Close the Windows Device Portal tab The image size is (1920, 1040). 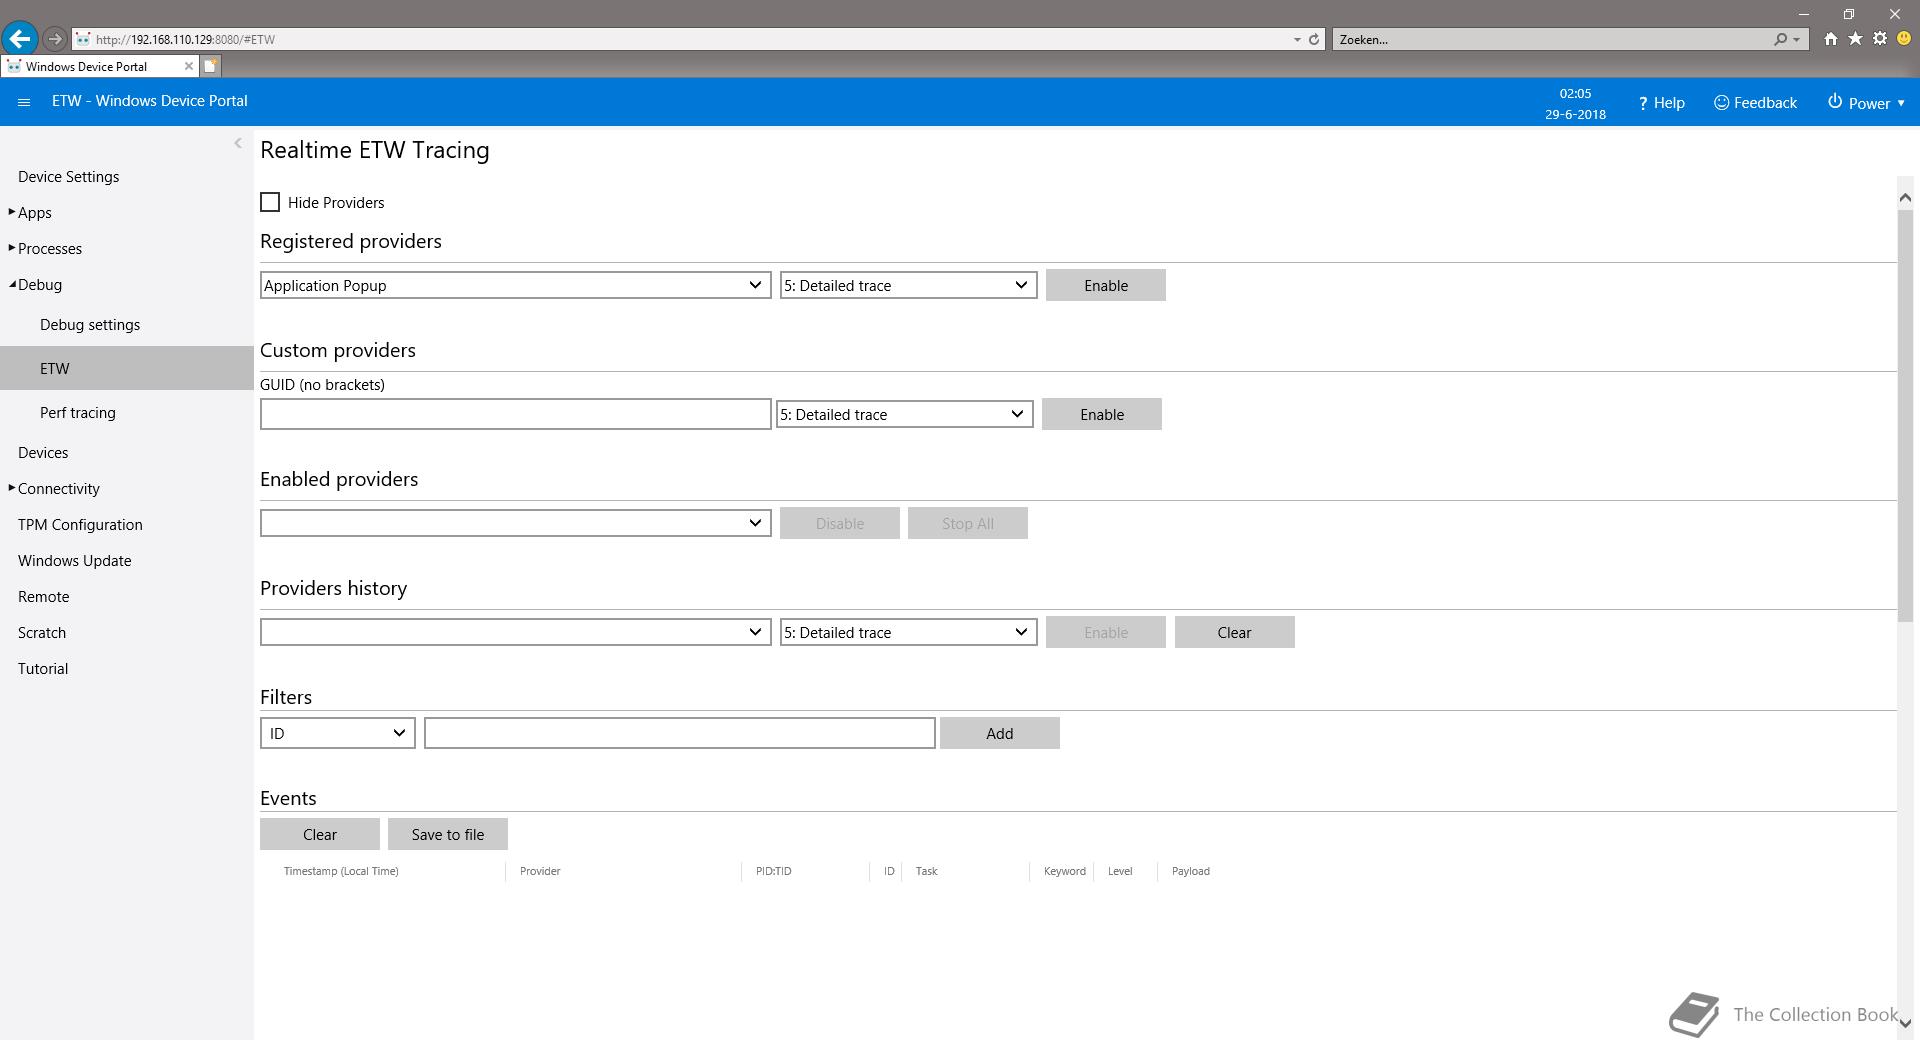[188, 66]
